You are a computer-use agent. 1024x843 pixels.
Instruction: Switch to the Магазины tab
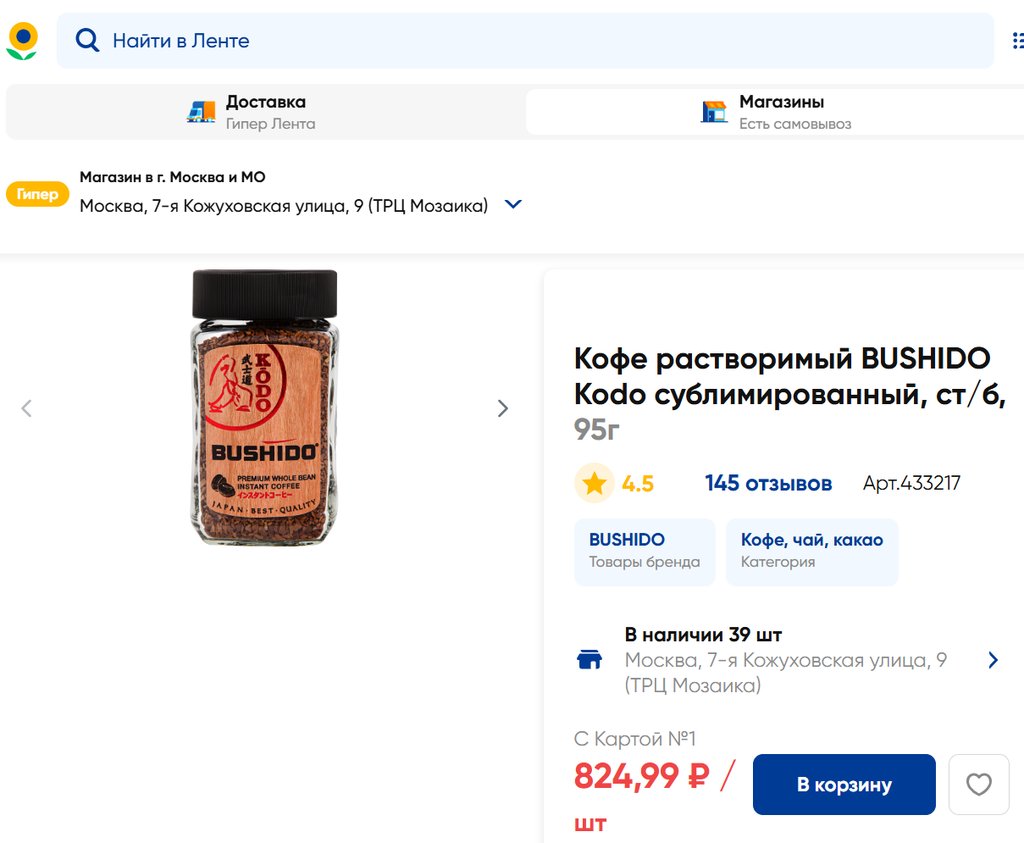[781, 111]
